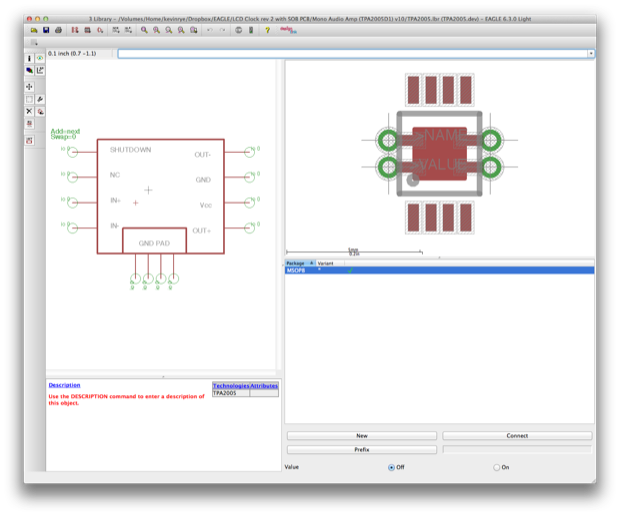The height and width of the screenshot is (516, 620).
Task: Click the Connect button
Action: click(x=517, y=436)
